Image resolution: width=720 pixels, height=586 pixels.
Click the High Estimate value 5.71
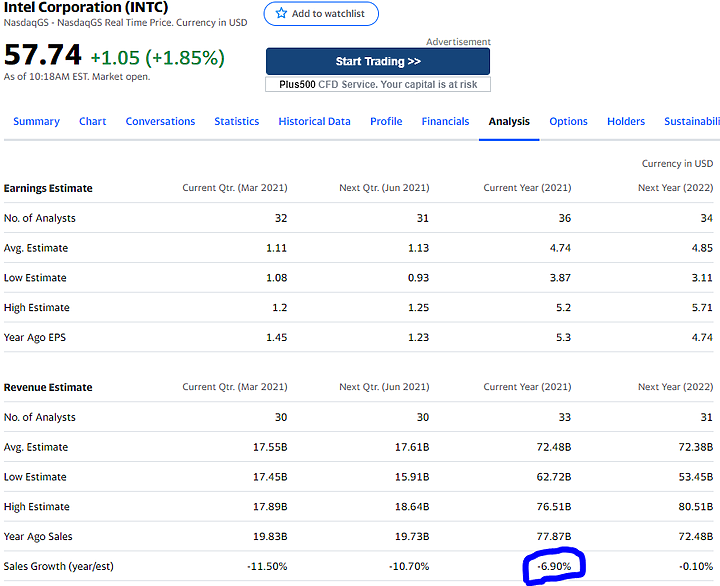[702, 308]
